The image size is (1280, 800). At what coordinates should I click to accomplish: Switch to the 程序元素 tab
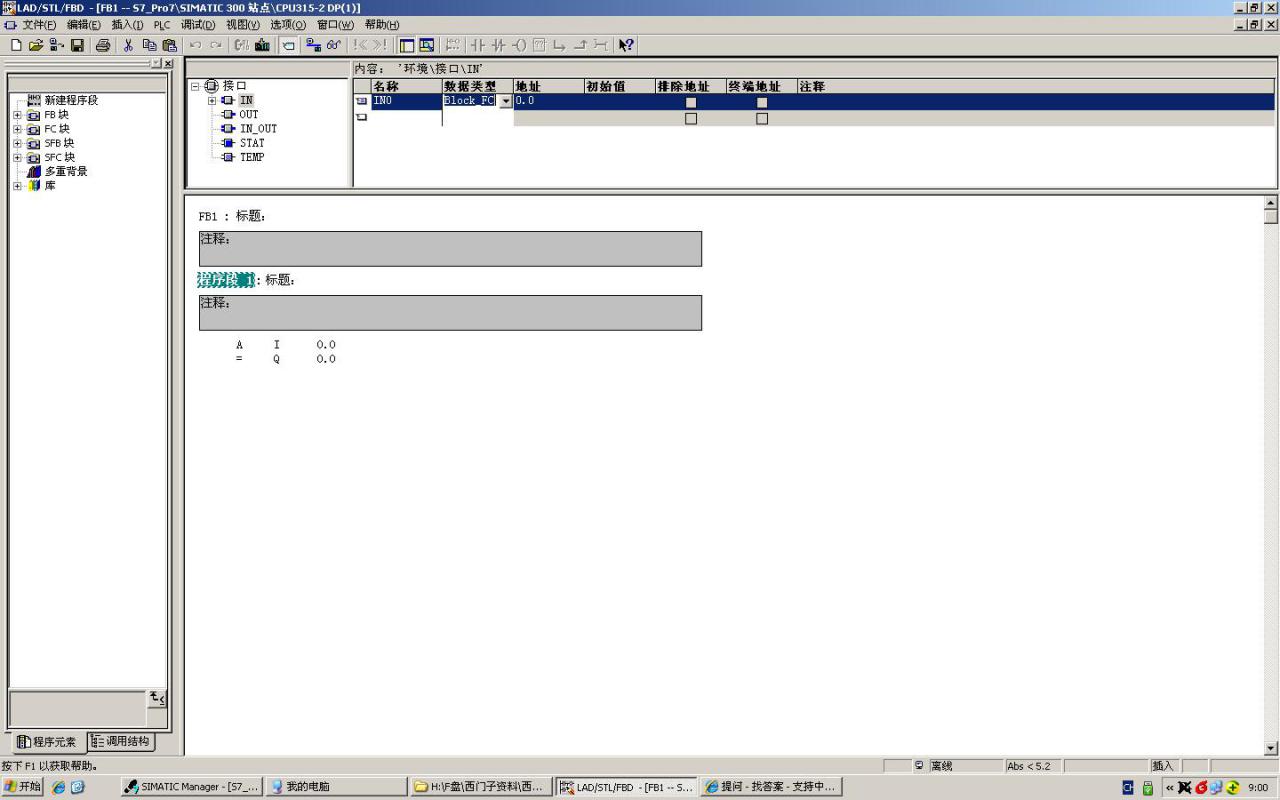click(47, 742)
